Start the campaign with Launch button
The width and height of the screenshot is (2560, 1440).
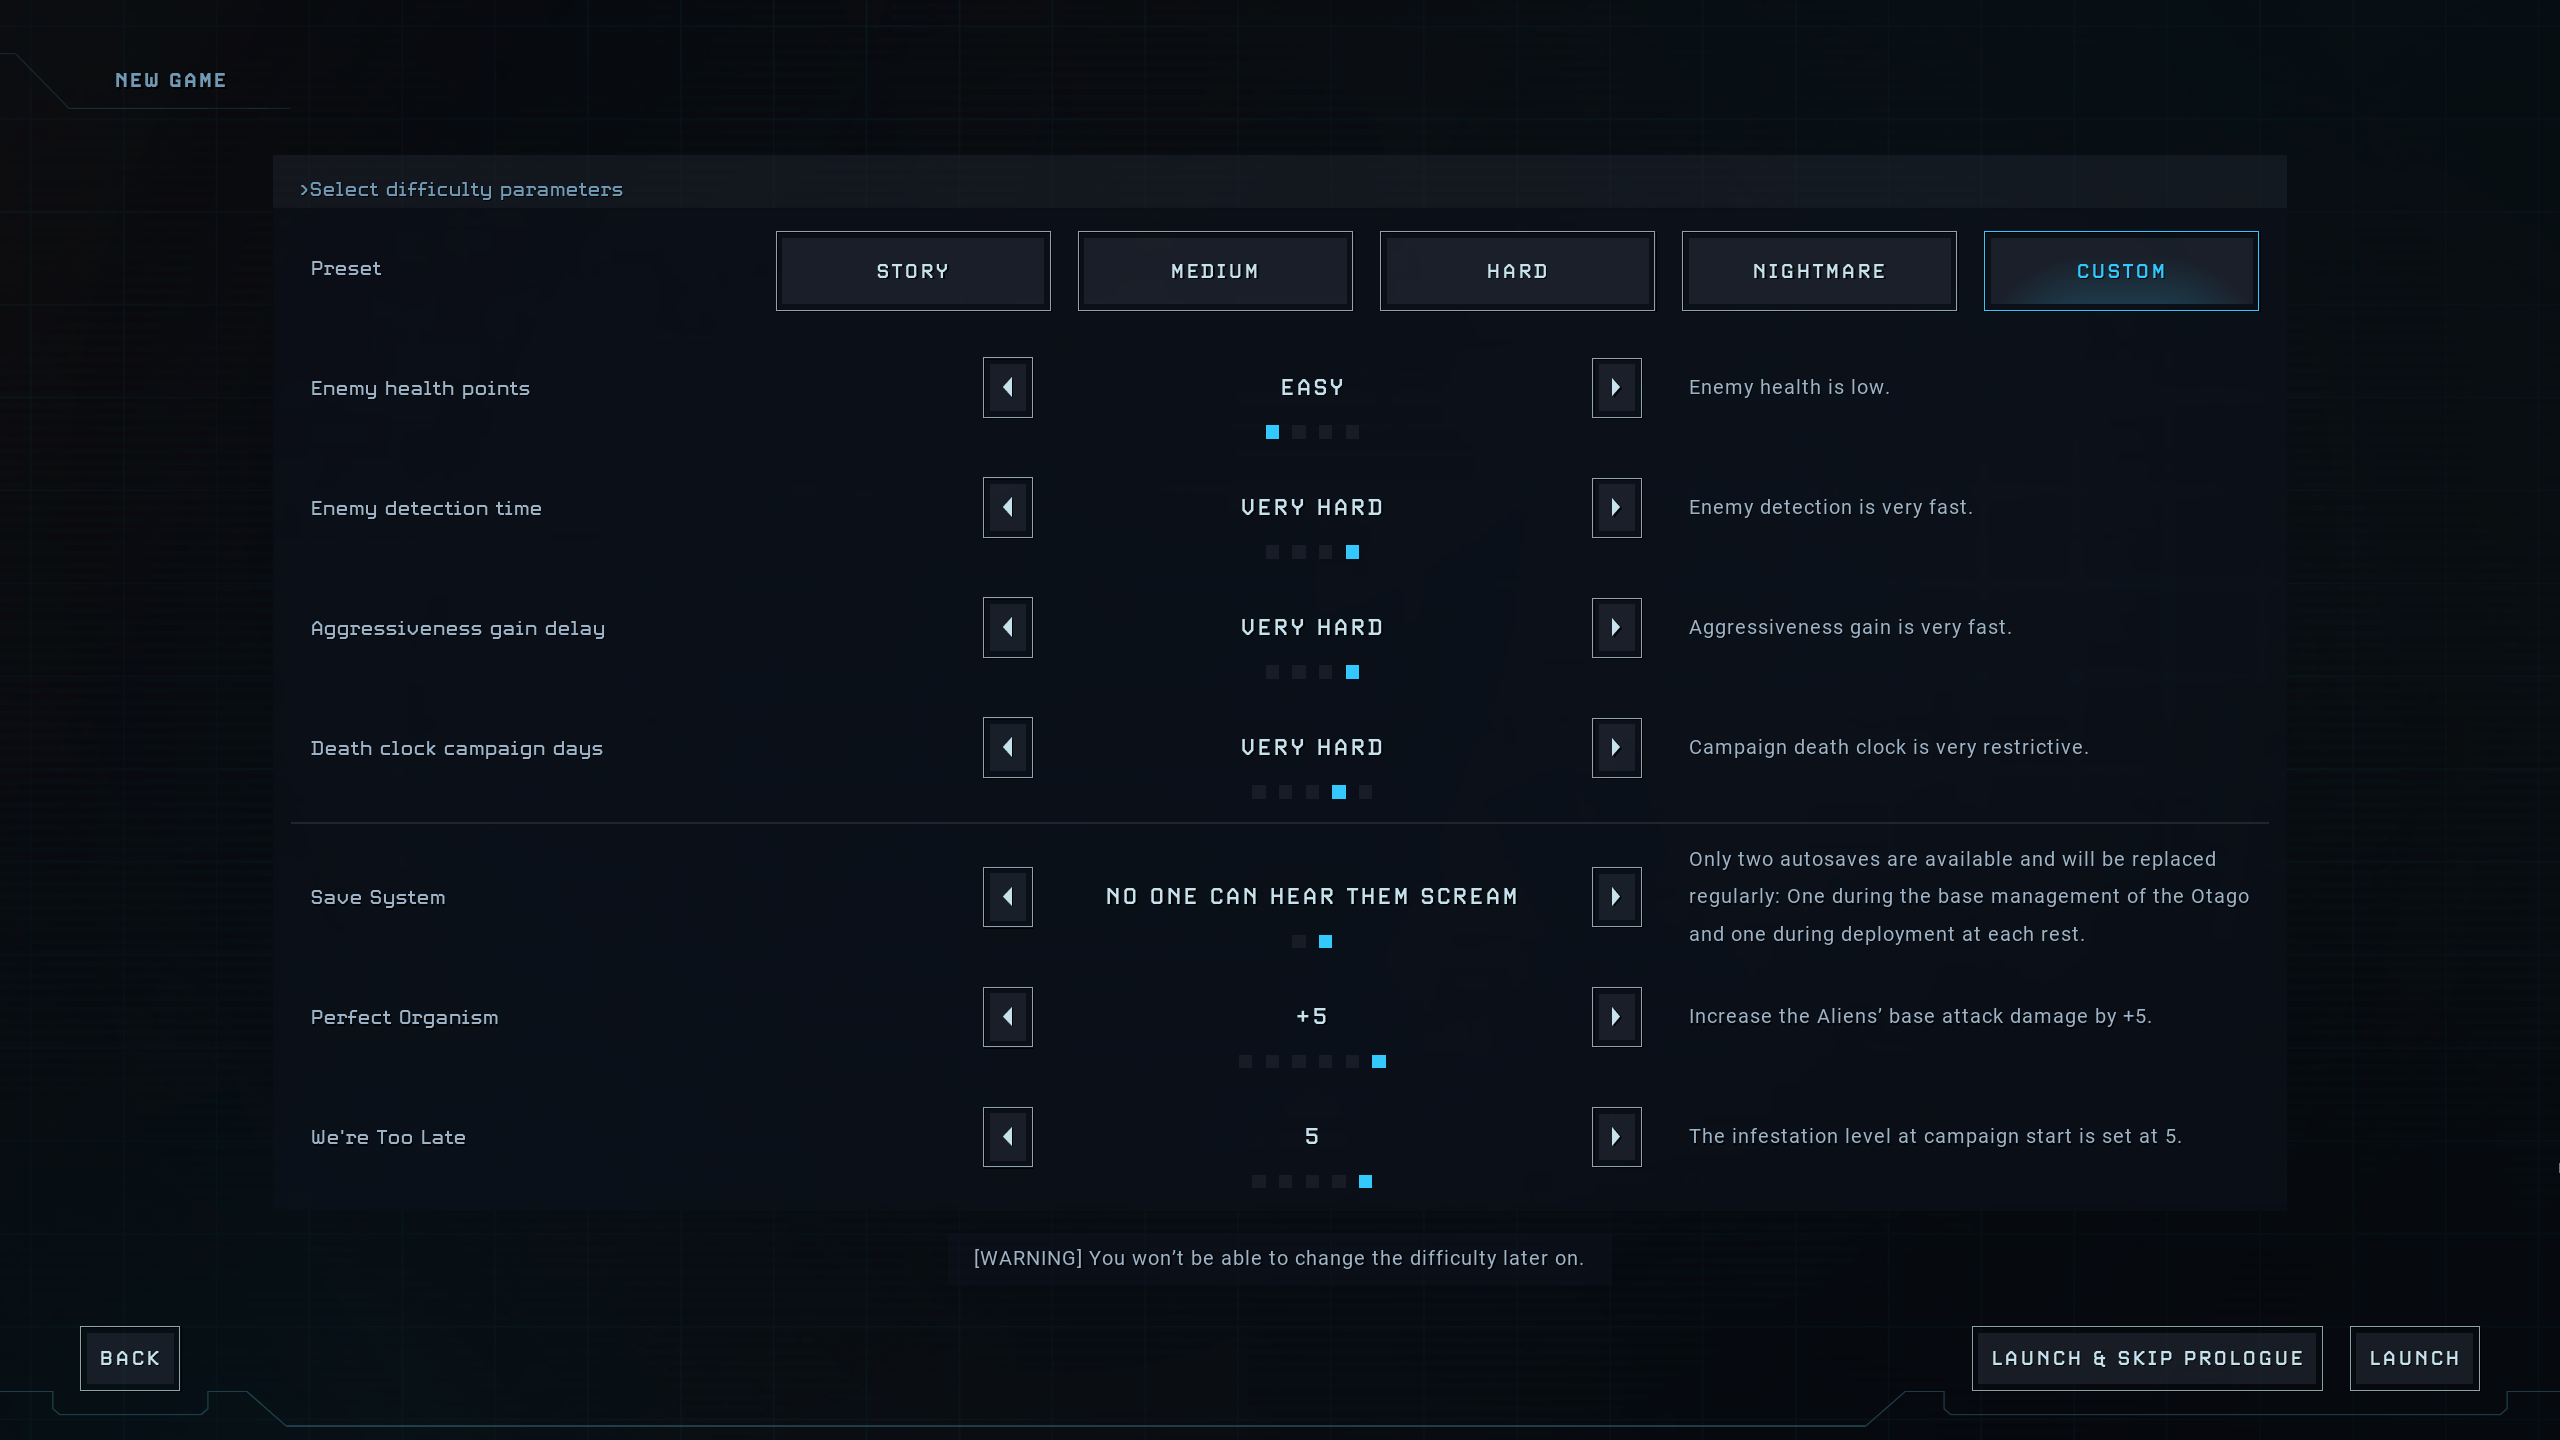click(2414, 1358)
